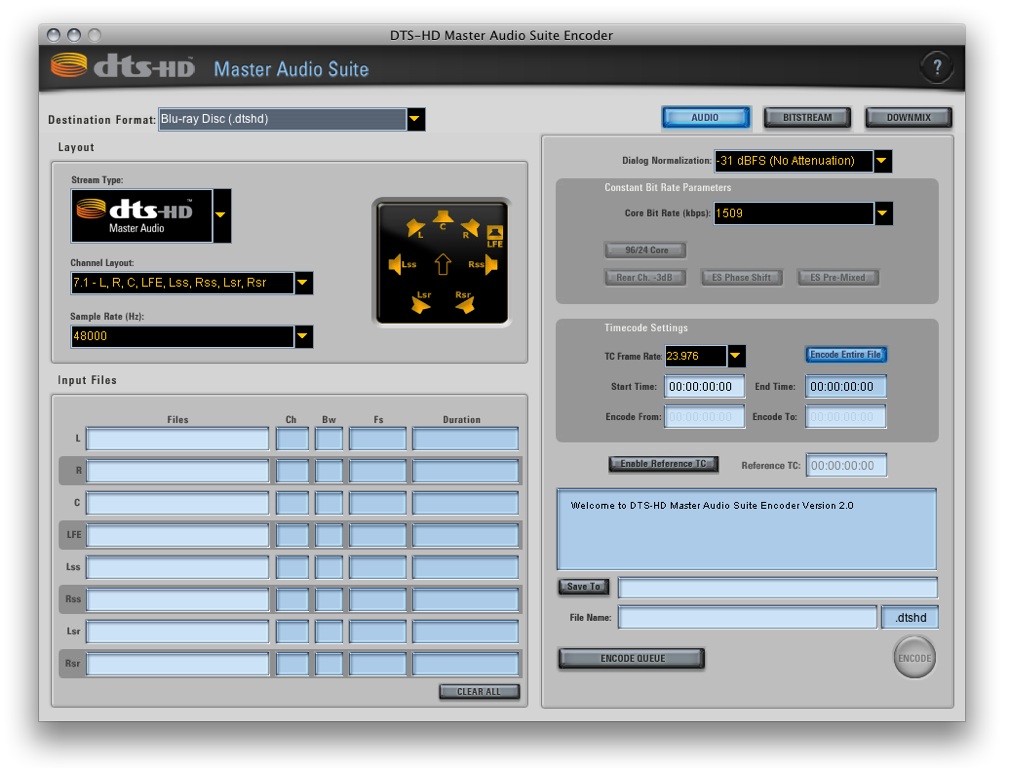Click the Start Time field
Viewport: 1009px width, 768px height.
(704, 387)
